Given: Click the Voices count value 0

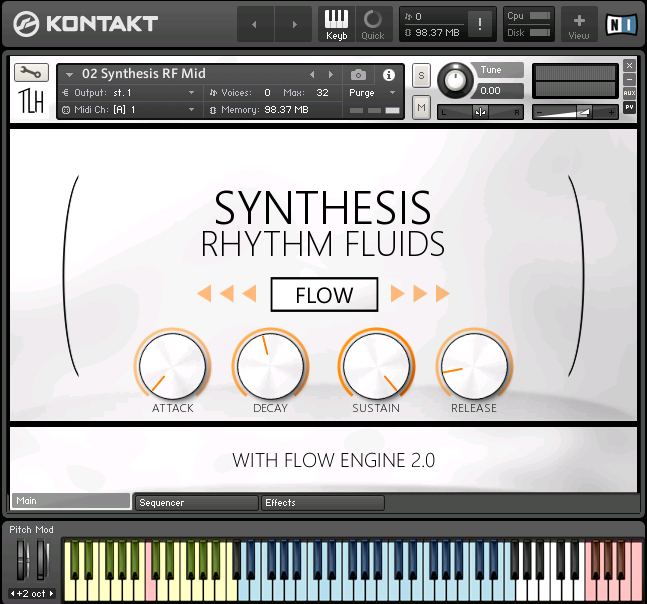Looking at the screenshot, I should tap(267, 93).
